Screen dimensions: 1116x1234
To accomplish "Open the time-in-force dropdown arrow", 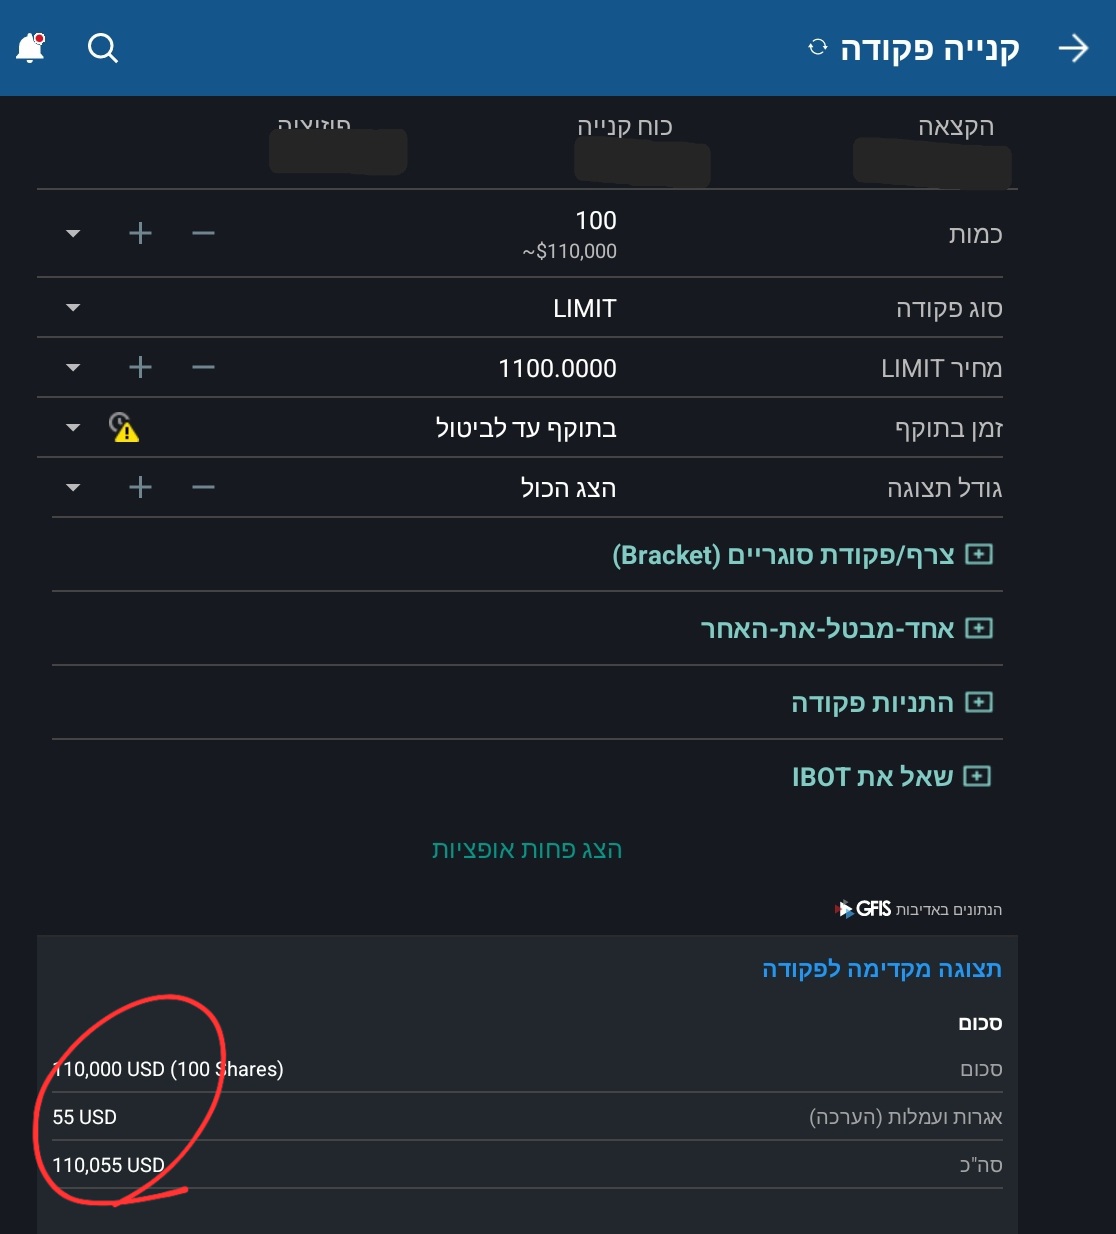I will (x=73, y=428).
